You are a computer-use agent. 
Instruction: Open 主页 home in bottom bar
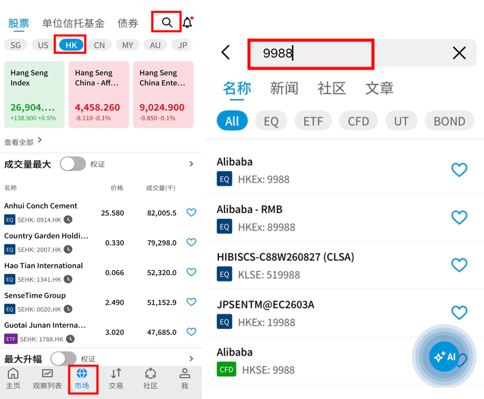coord(13,379)
